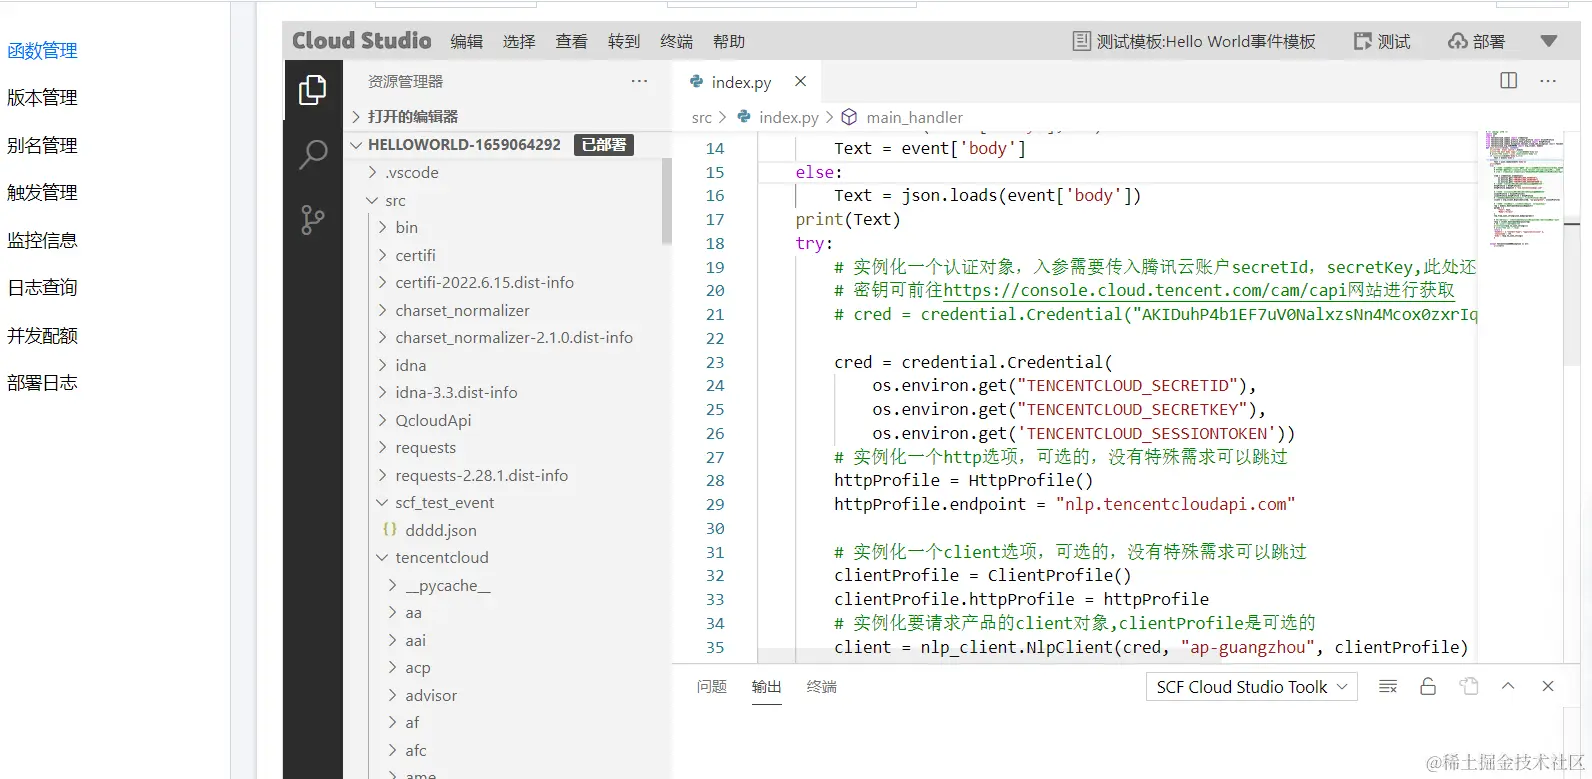1592x779 pixels.
Task: Toggle the output scroll lock icon
Action: [x=1428, y=686]
